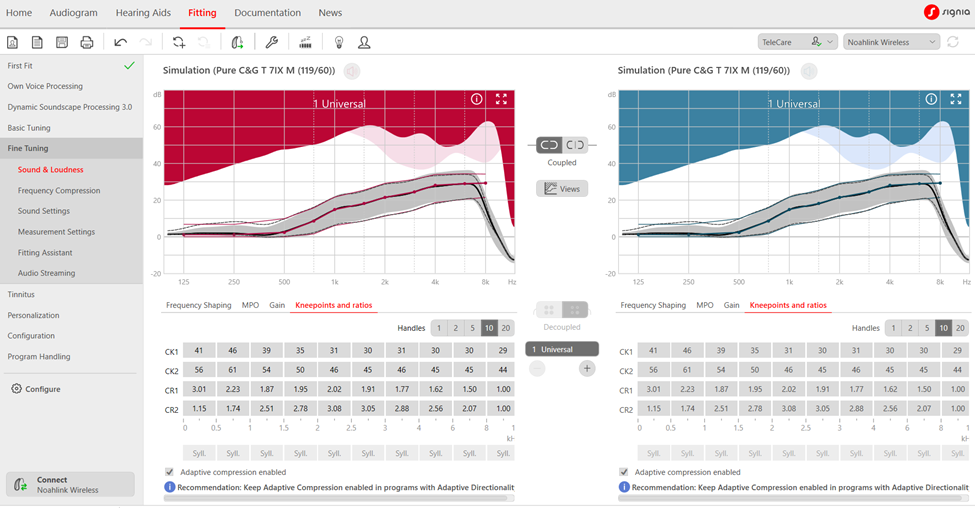Expand the Noahlink Wireless dropdown
This screenshot has height=508, width=977.
coord(891,42)
